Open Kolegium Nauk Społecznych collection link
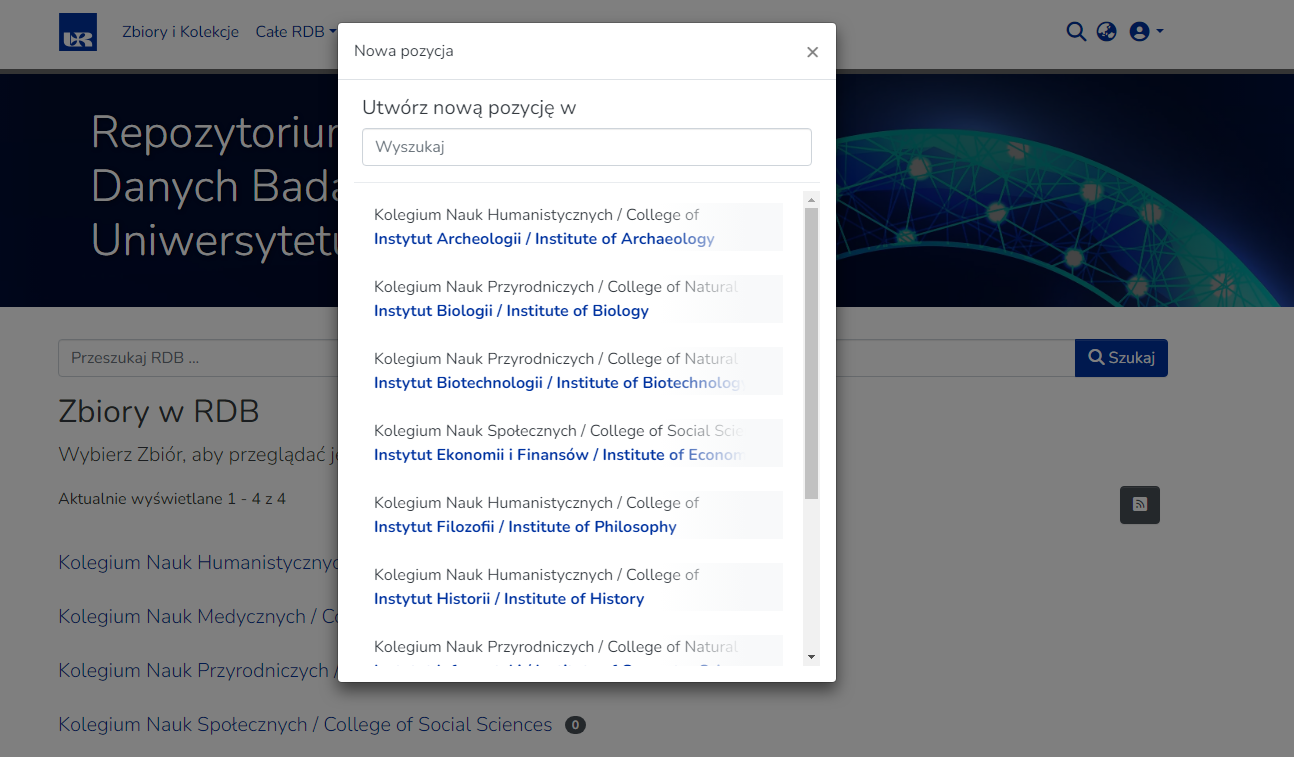 [305, 724]
